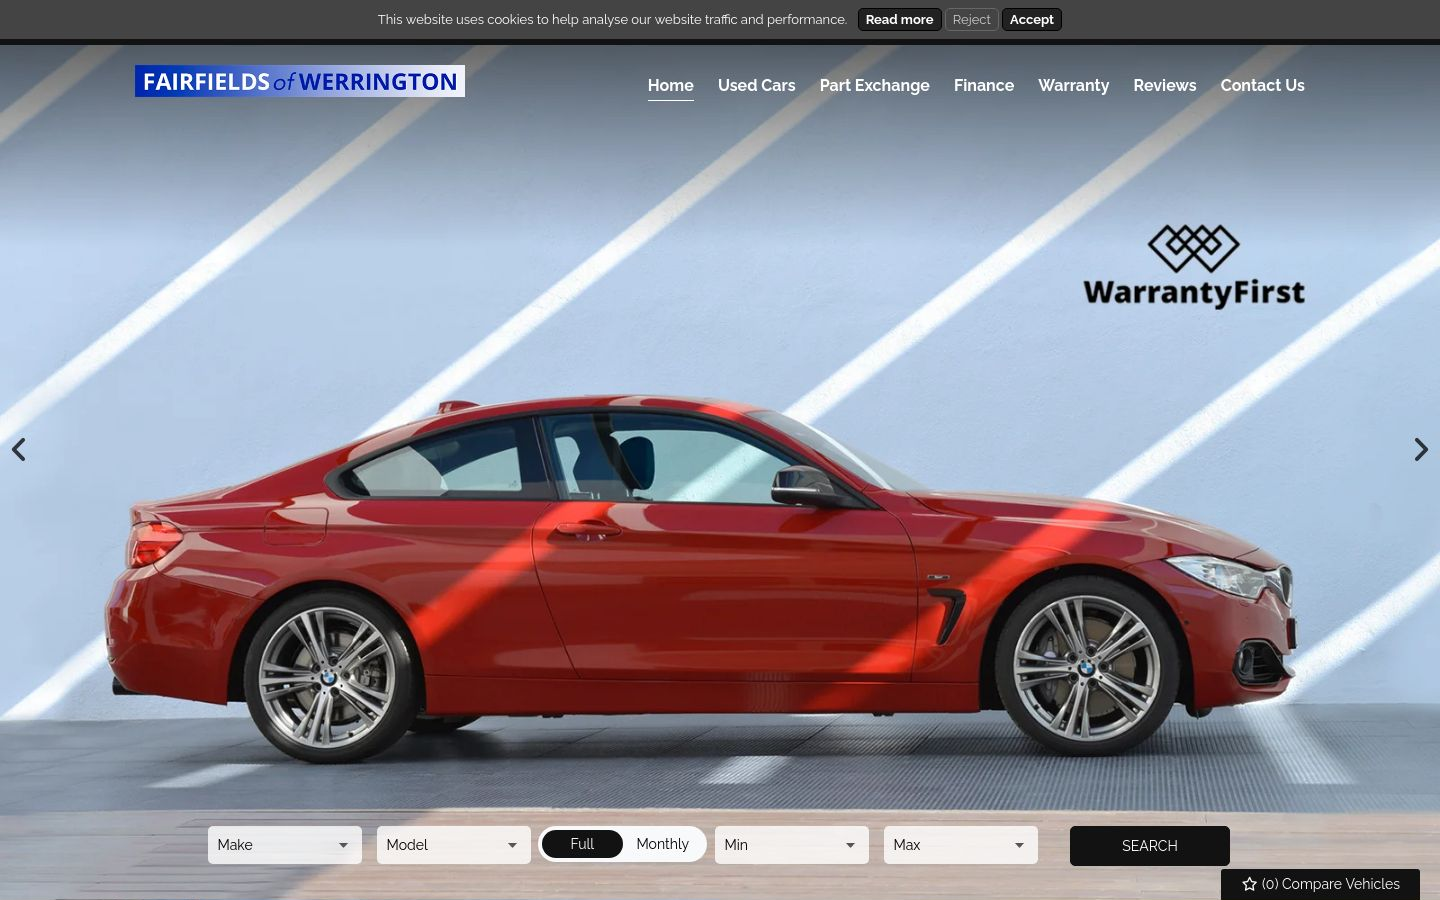Reject the cookies
Viewport: 1440px width, 900px height.
coord(972,19)
